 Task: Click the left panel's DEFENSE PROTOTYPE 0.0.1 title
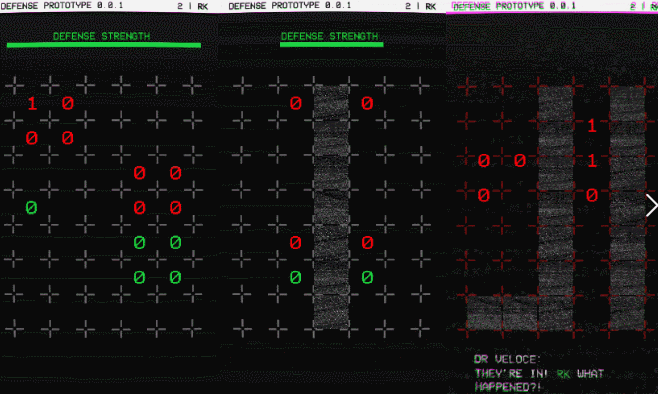point(62,6)
